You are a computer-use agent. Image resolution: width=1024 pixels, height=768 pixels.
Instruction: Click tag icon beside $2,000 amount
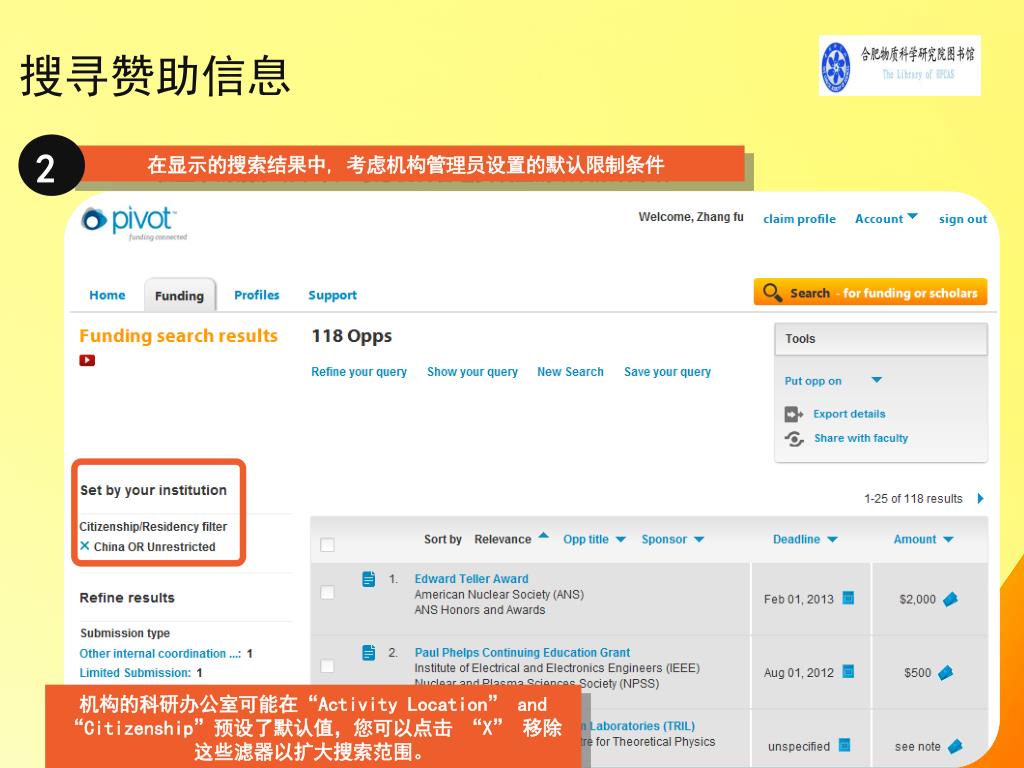(x=951, y=599)
